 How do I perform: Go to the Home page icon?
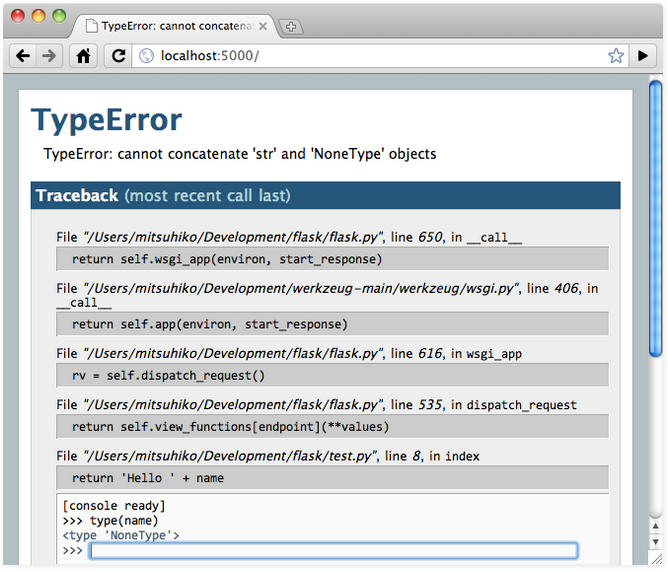coord(83,56)
